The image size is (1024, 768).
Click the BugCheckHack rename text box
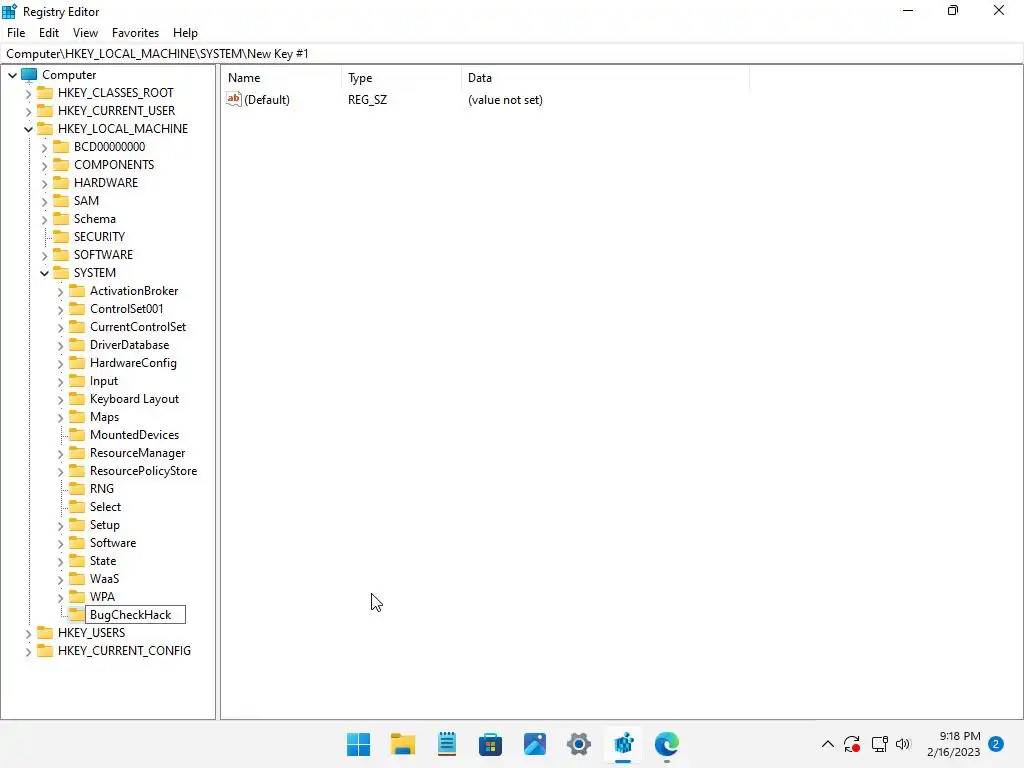tap(136, 615)
